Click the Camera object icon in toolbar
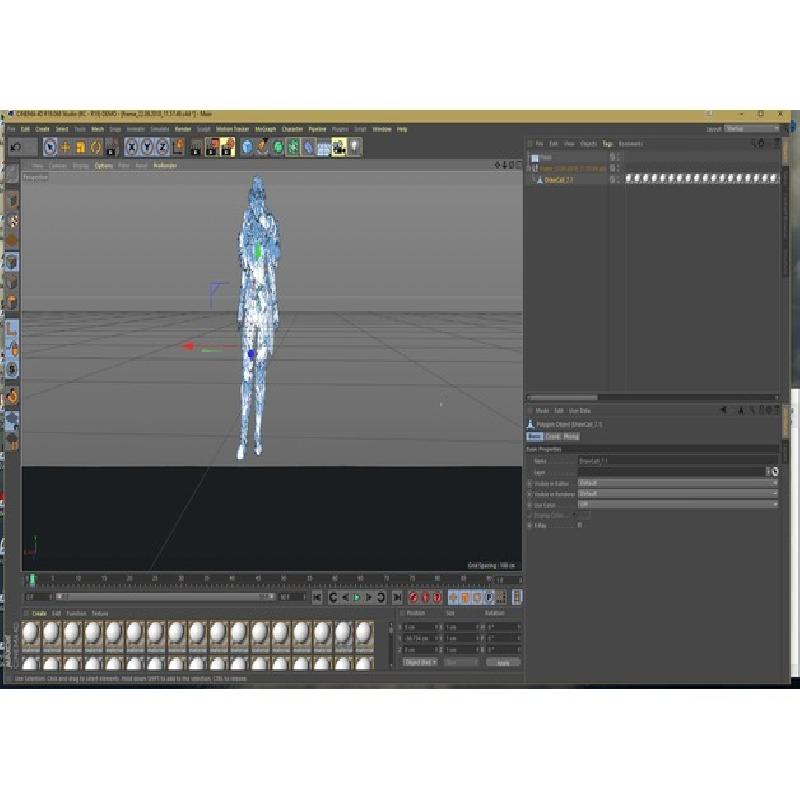This screenshot has width=800, height=800. [x=339, y=147]
